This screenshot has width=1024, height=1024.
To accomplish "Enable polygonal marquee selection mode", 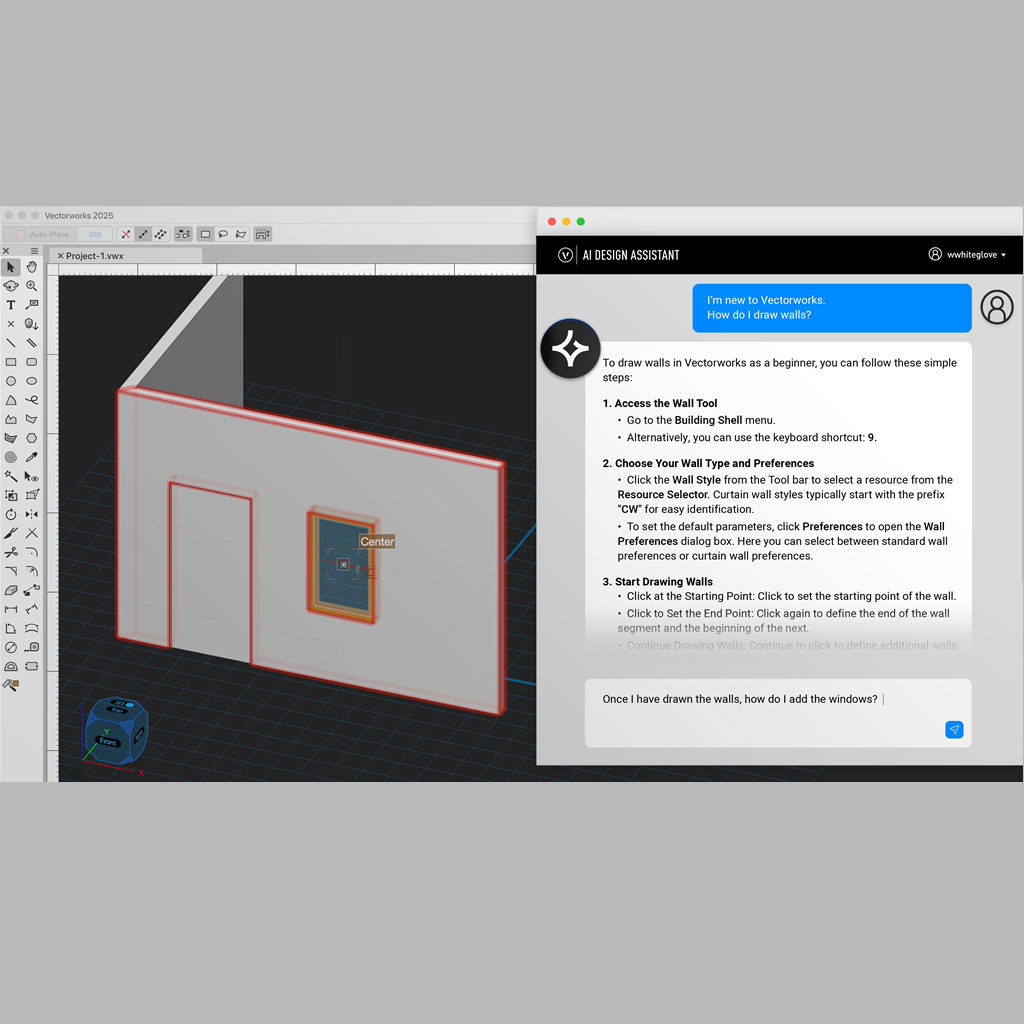I will (241, 234).
